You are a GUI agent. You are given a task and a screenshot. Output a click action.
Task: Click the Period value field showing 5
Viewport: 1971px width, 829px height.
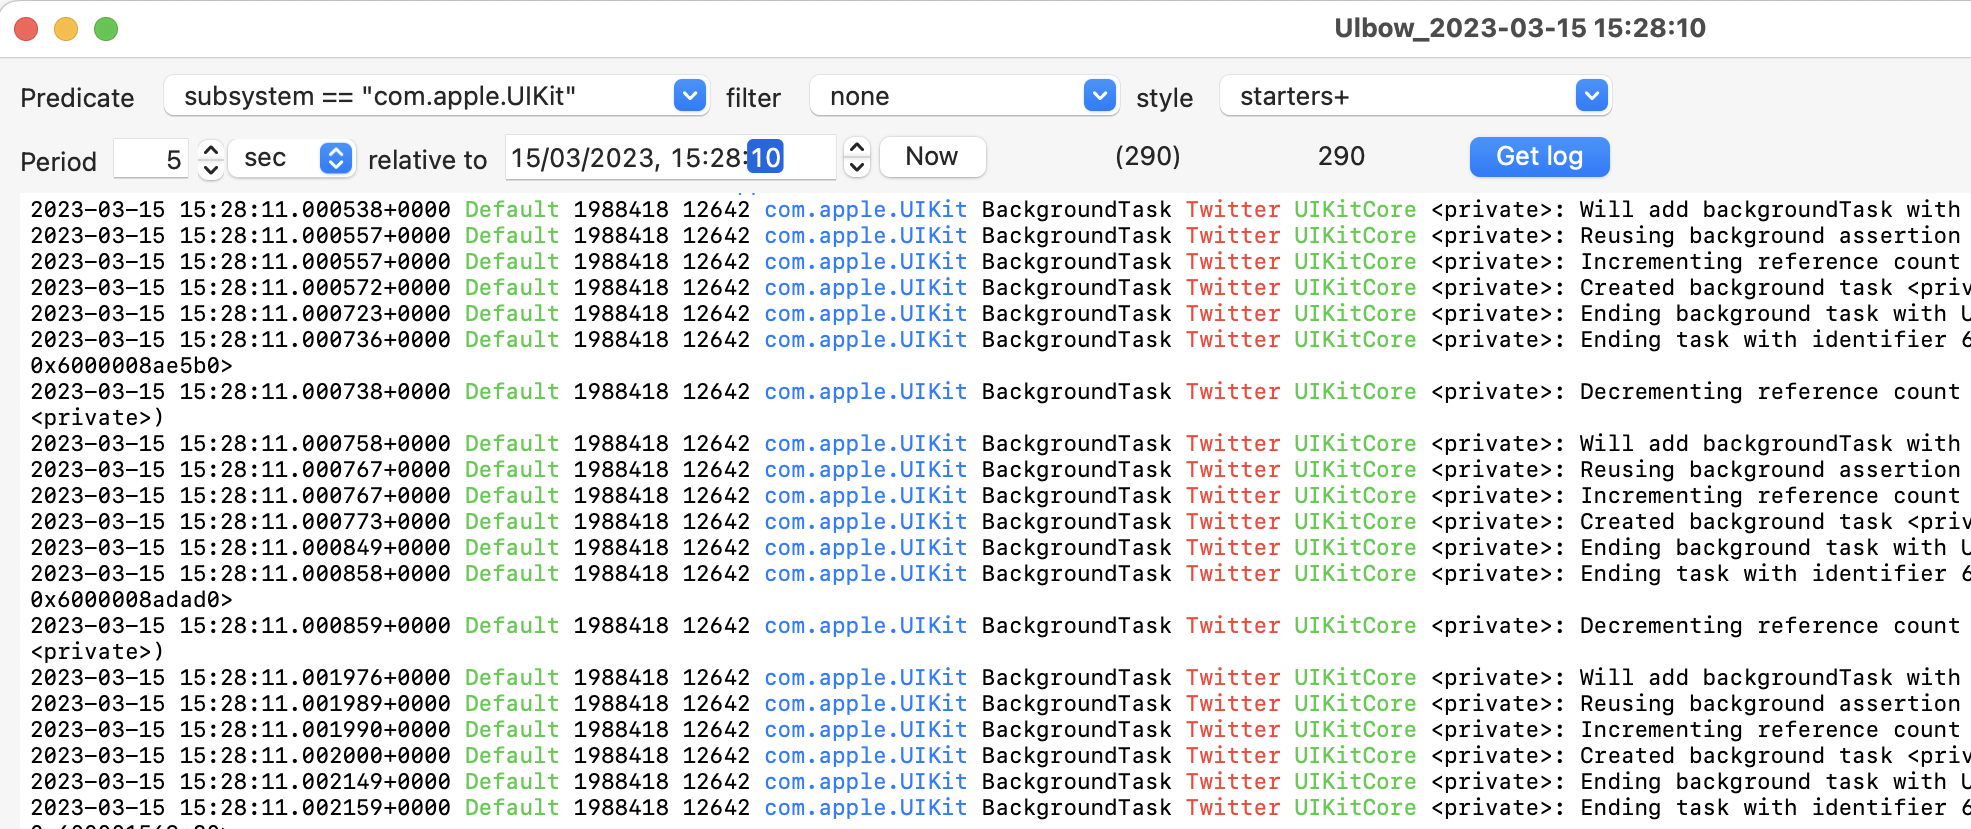152,159
